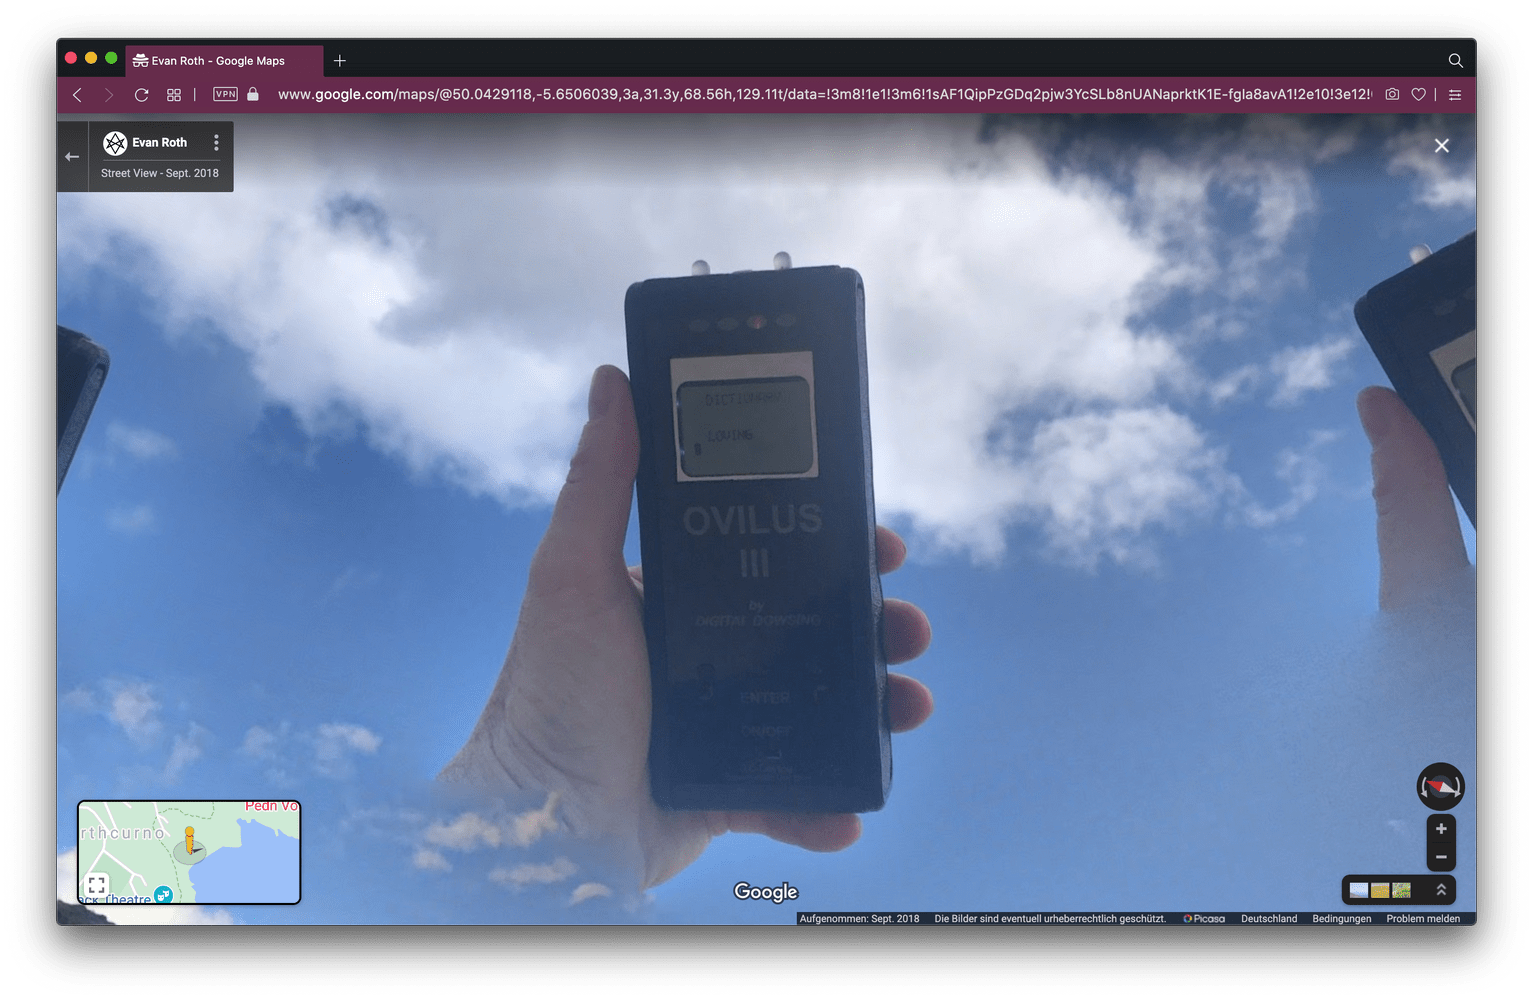Open the browser tab search magnifier
Viewport: 1533px width, 1000px height.
pos(1455,60)
